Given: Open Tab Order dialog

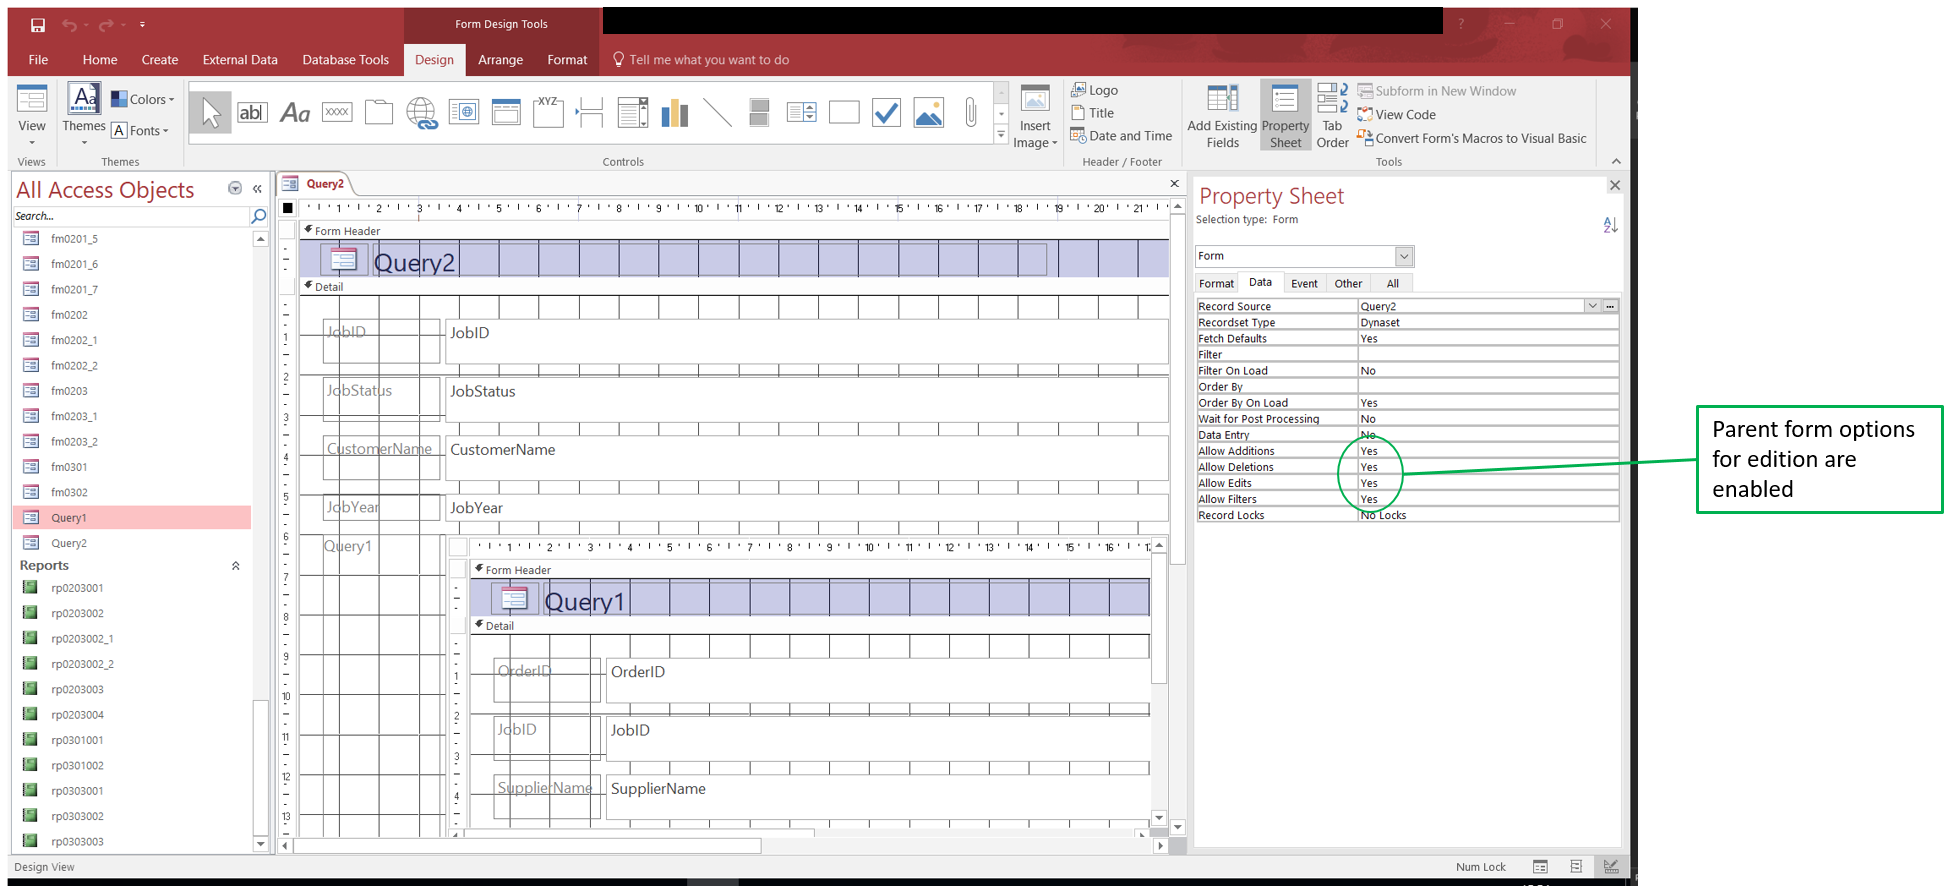Looking at the screenshot, I should pyautogui.click(x=1332, y=117).
